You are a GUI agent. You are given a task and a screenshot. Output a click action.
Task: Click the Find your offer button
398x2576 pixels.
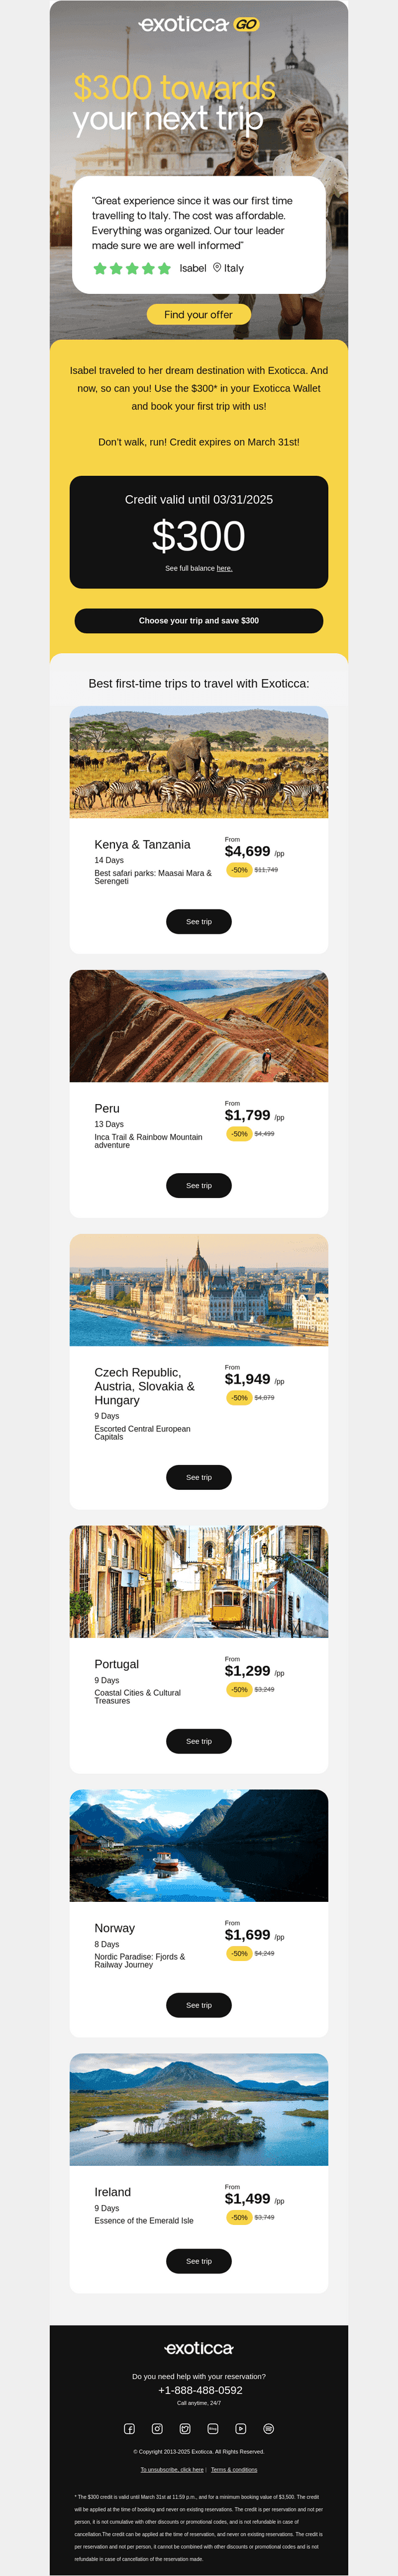coord(199,314)
